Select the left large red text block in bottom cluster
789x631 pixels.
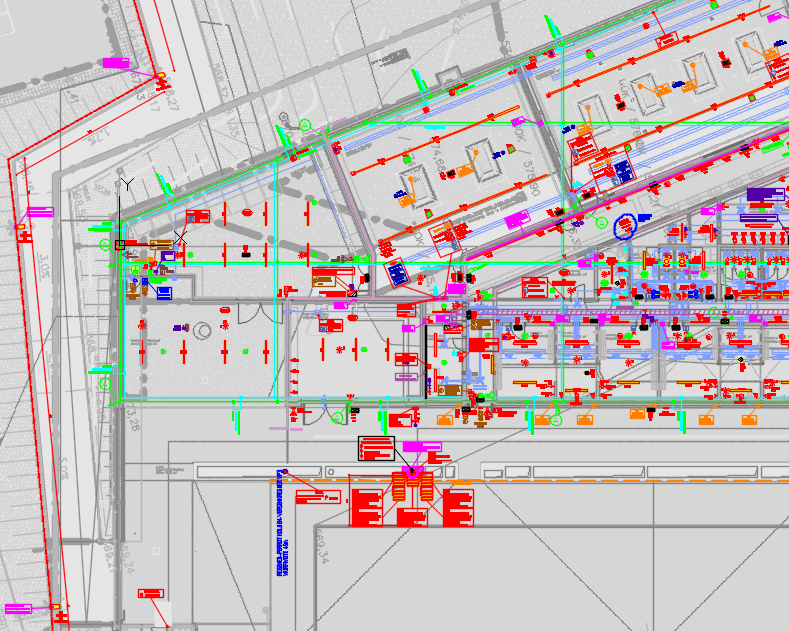[367, 508]
